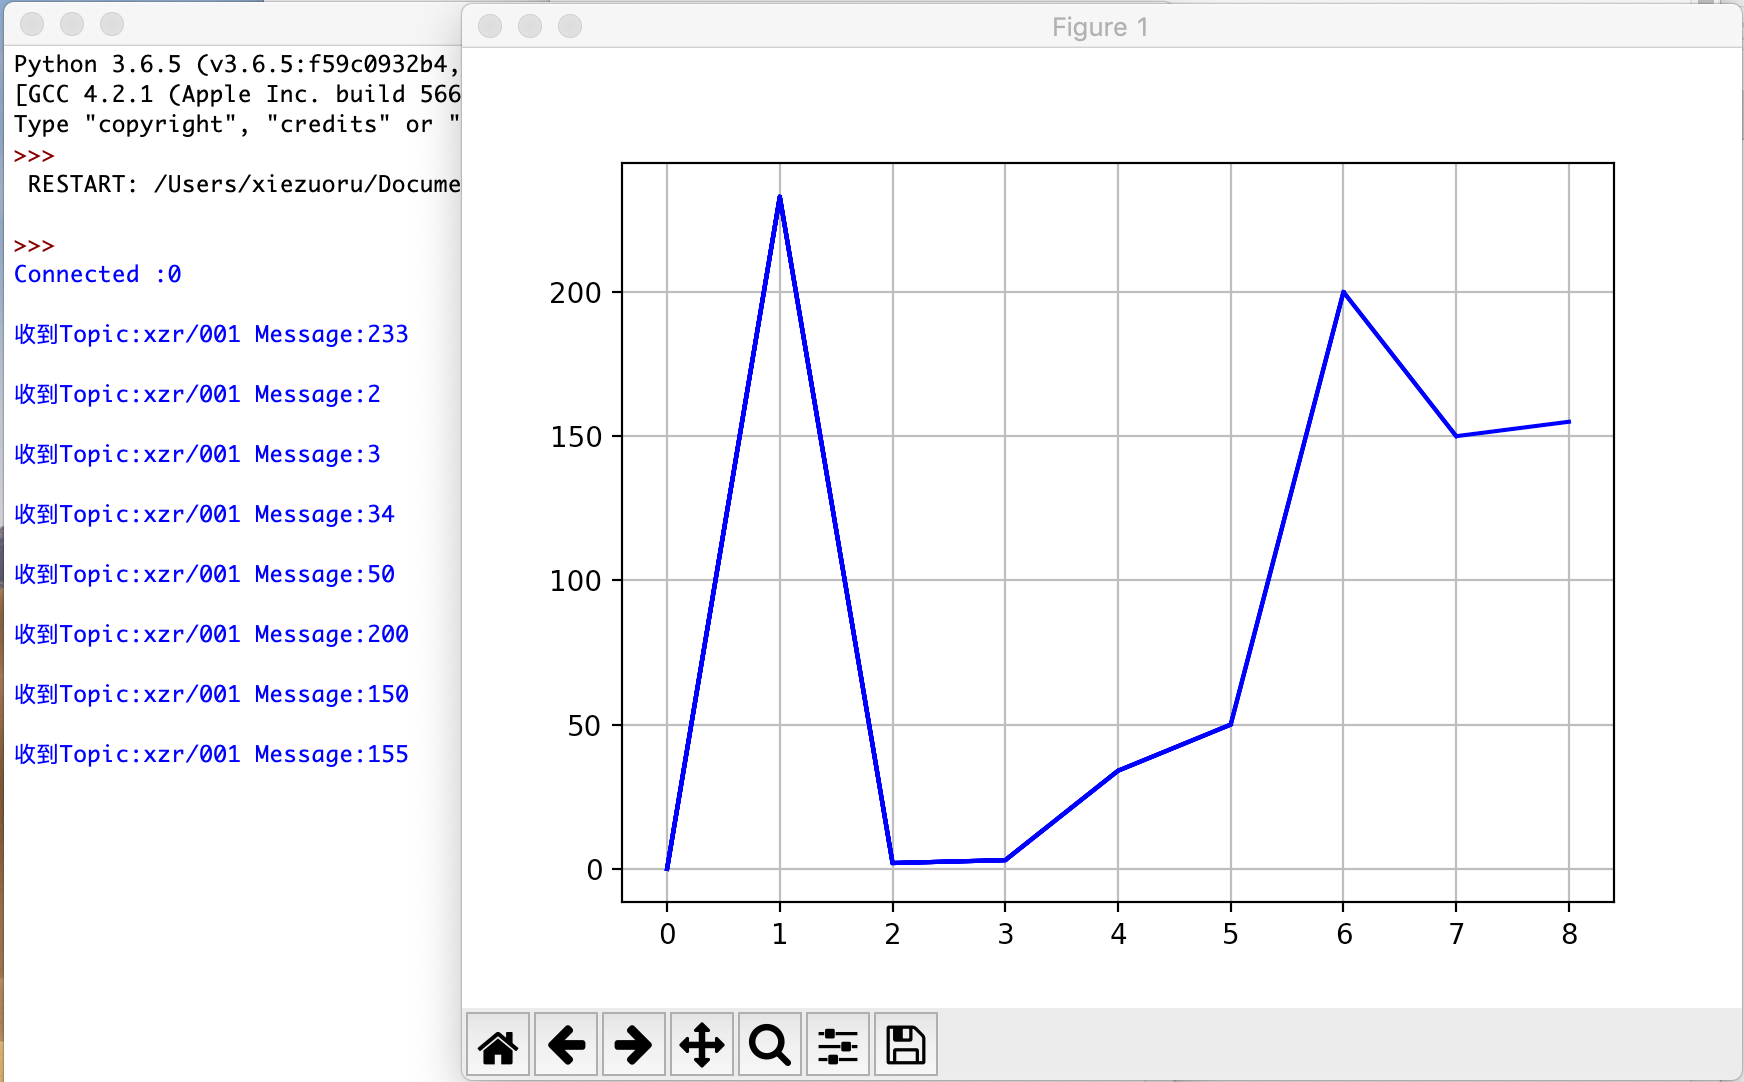Maximize the Figure 1 window
This screenshot has height=1082, width=1744.
(x=570, y=26)
